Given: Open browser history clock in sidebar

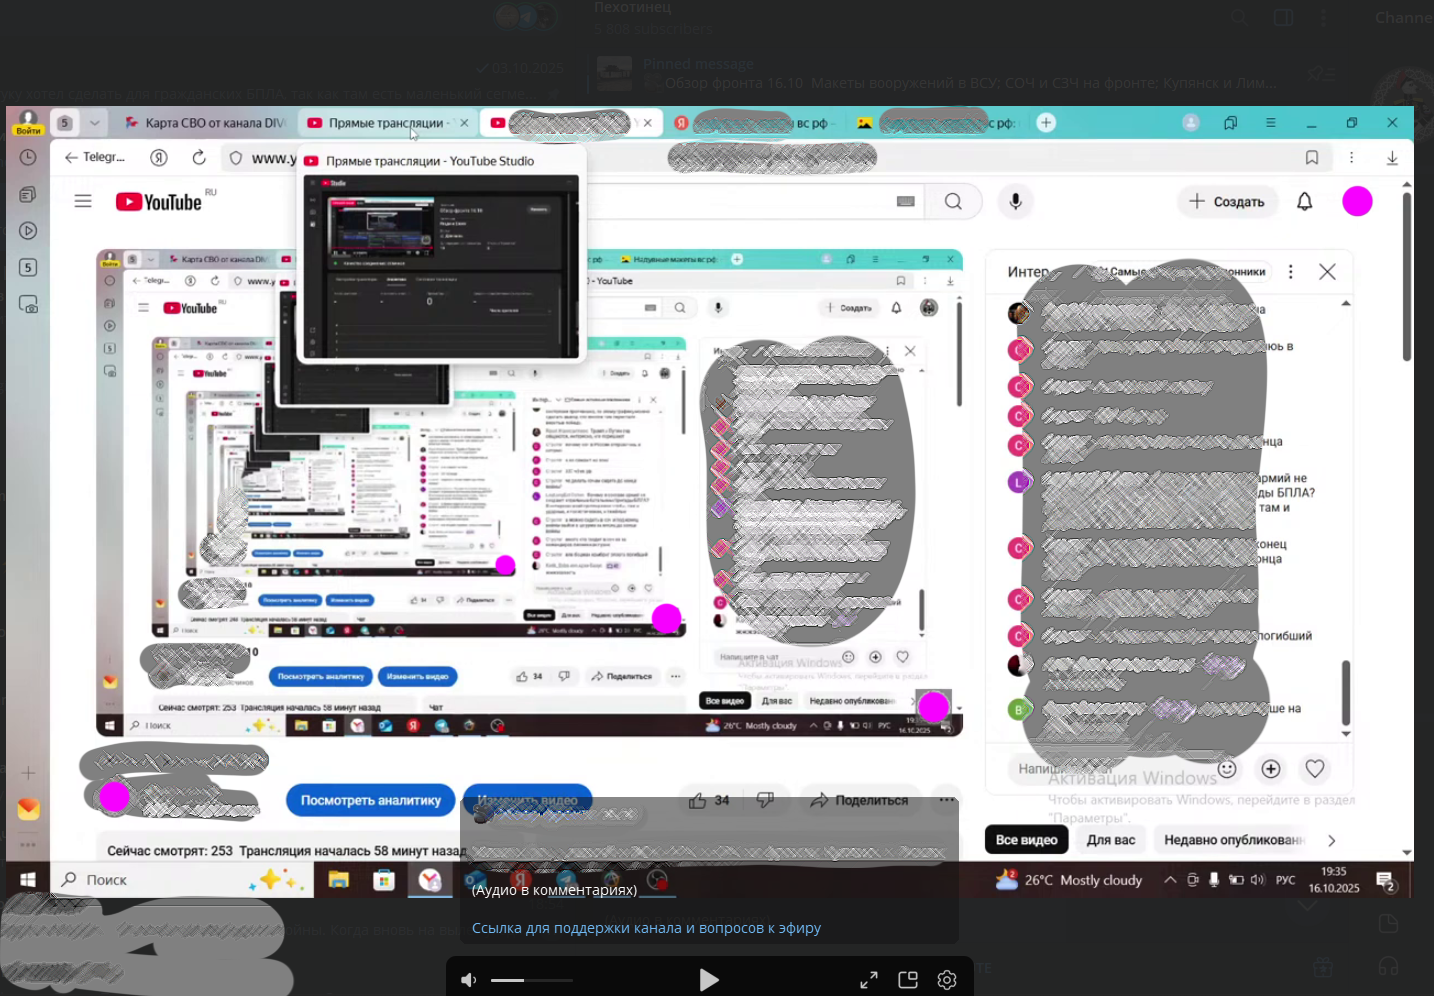Looking at the screenshot, I should (x=28, y=157).
